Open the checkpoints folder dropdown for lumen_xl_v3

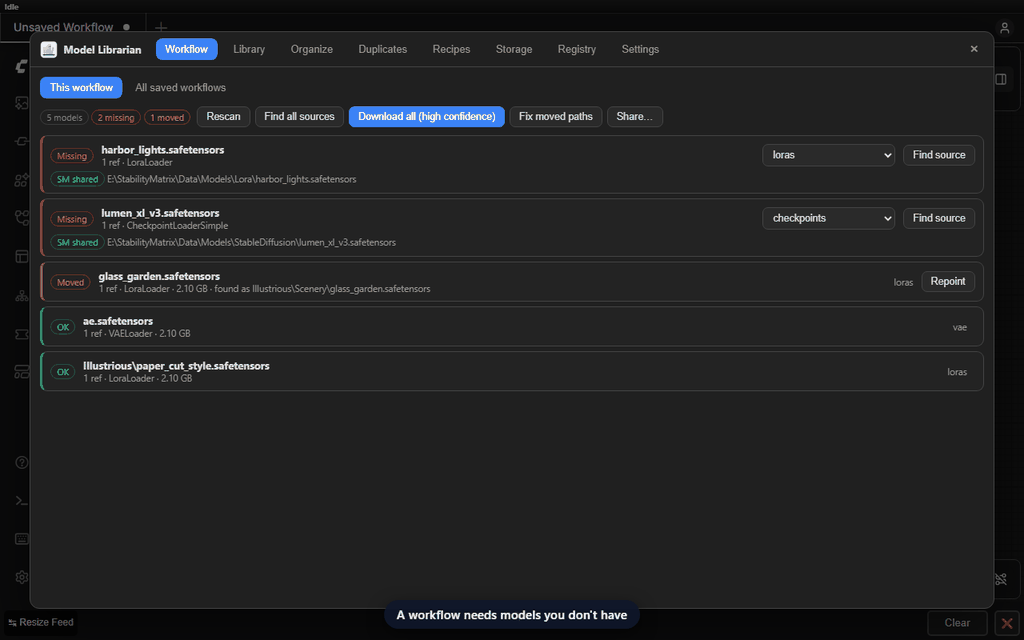[x=828, y=218]
